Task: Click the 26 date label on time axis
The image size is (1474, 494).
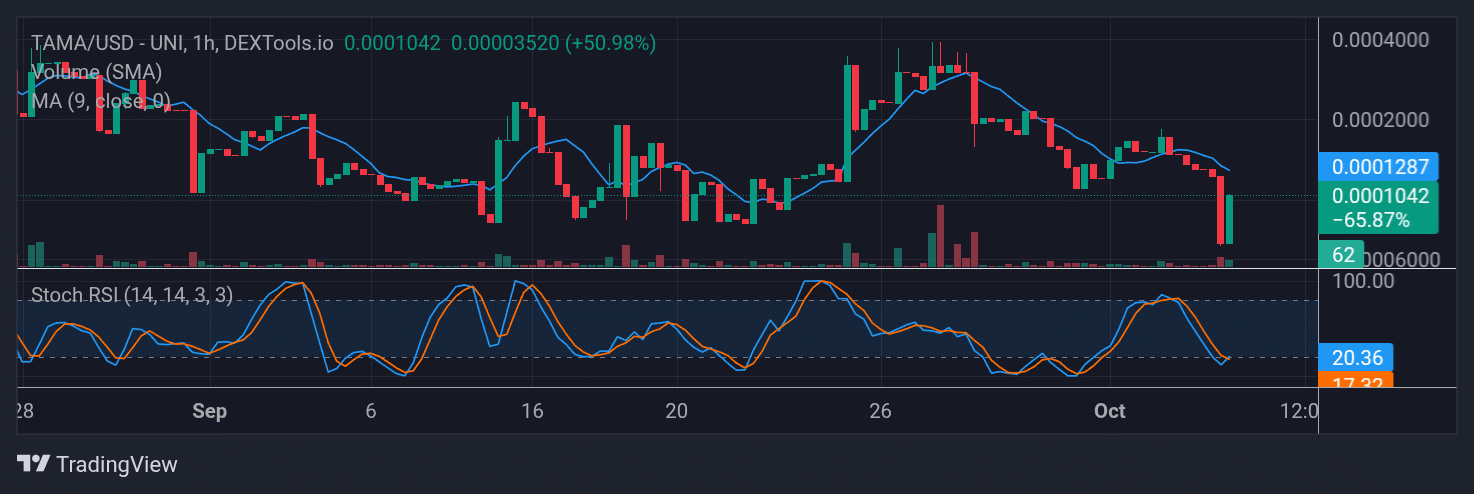Action: [x=880, y=411]
